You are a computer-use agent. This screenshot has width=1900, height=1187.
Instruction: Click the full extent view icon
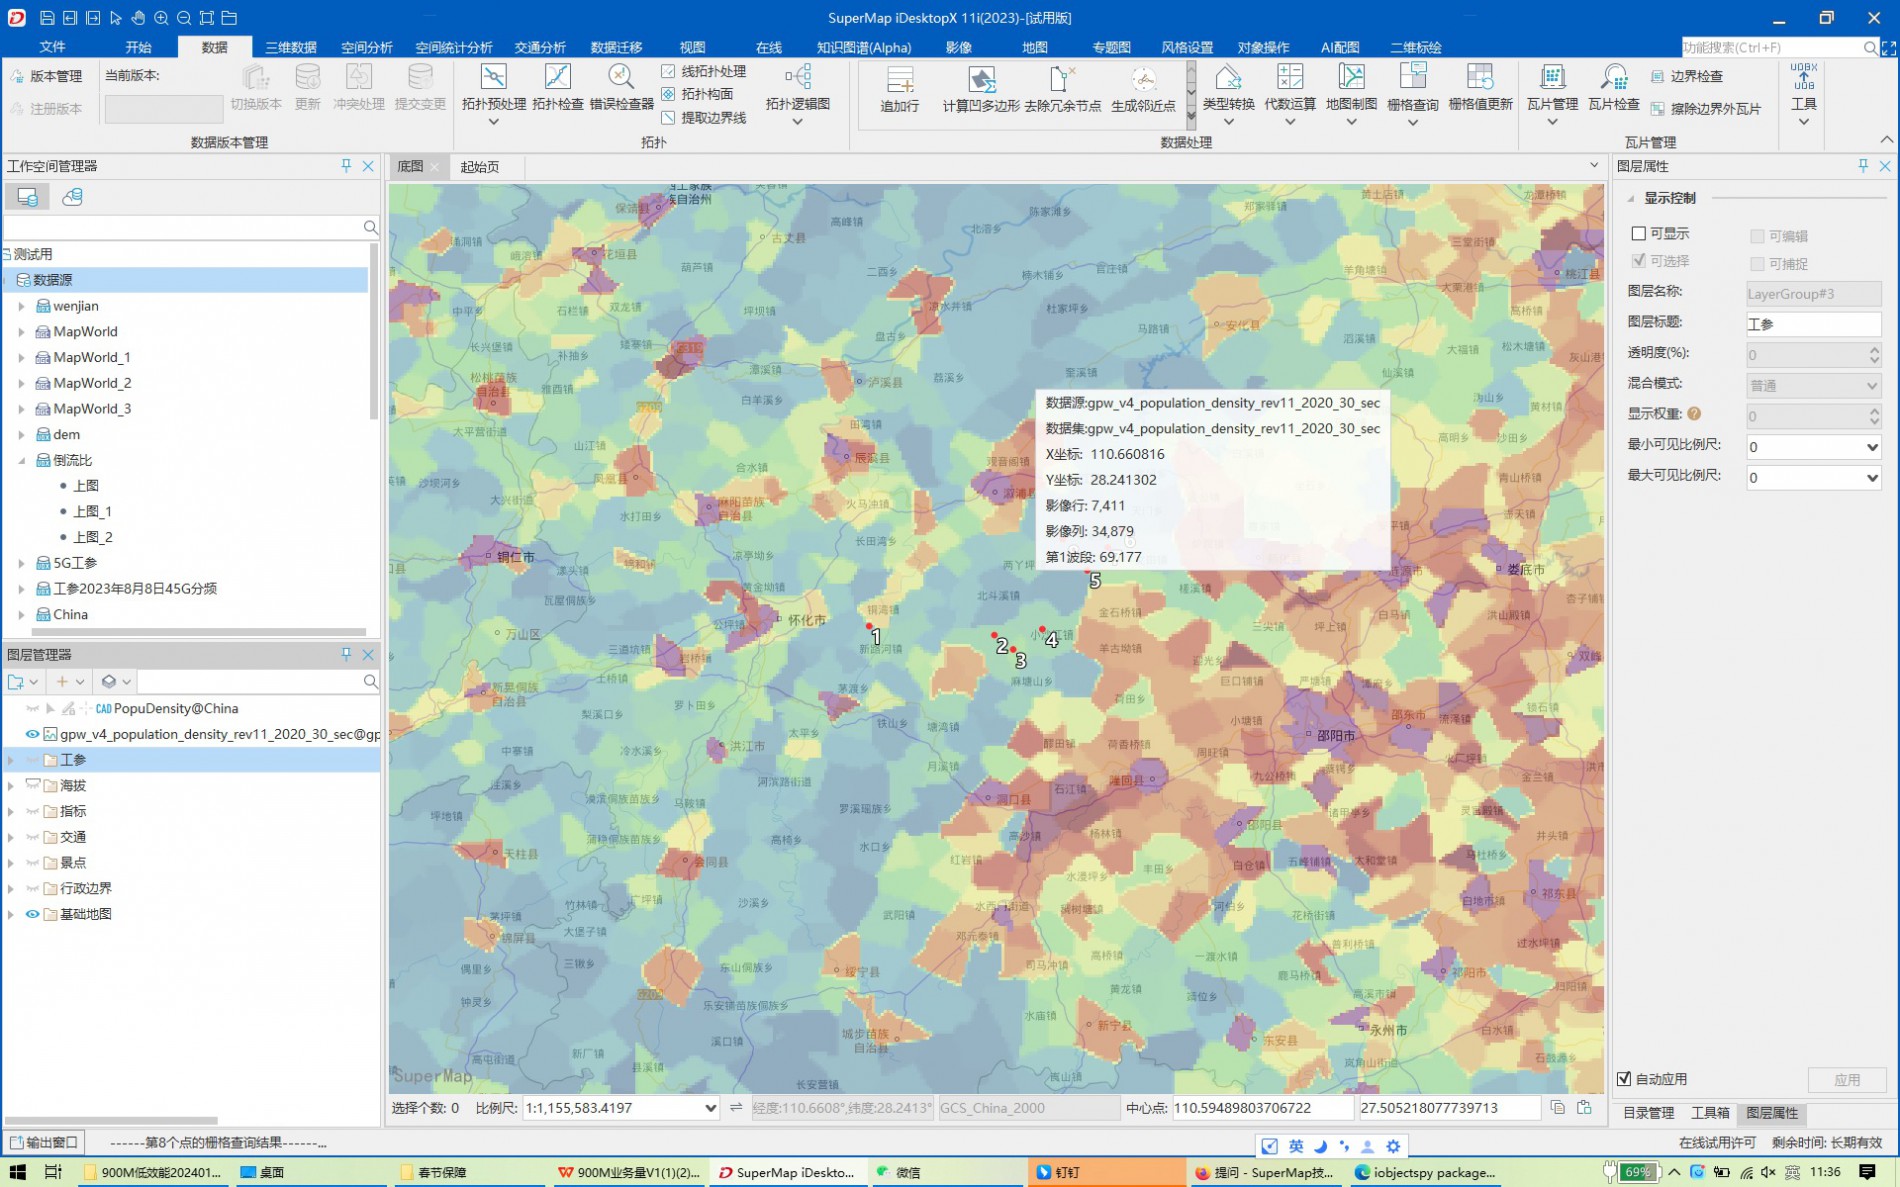(207, 18)
